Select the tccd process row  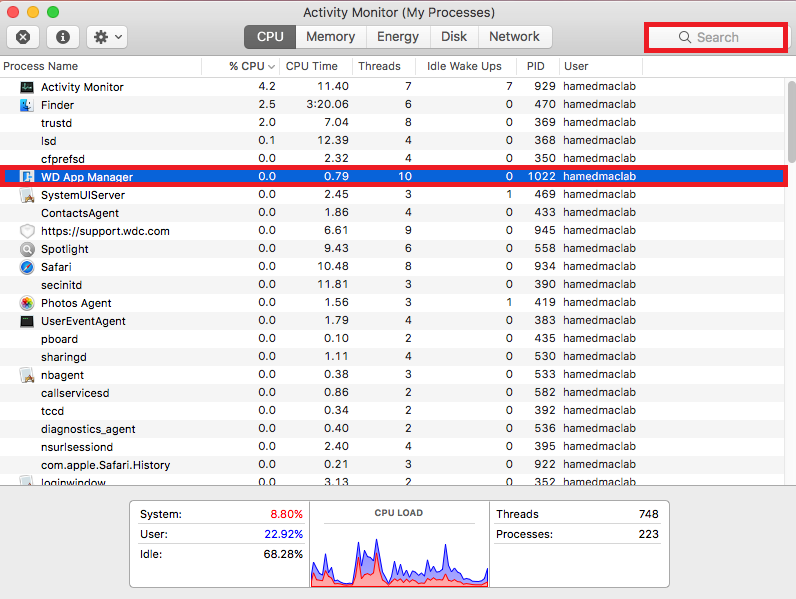coord(392,411)
